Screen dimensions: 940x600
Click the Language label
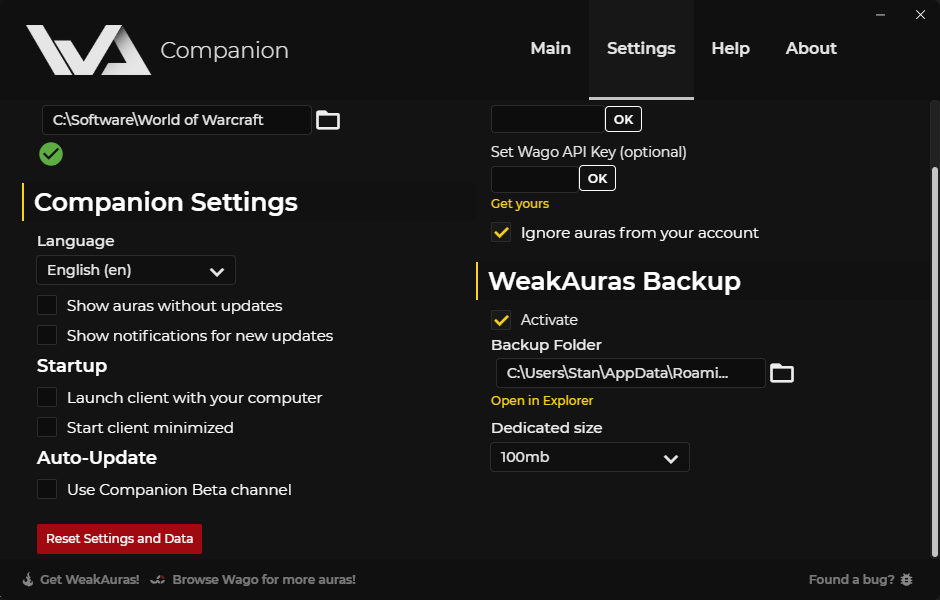click(x=76, y=241)
